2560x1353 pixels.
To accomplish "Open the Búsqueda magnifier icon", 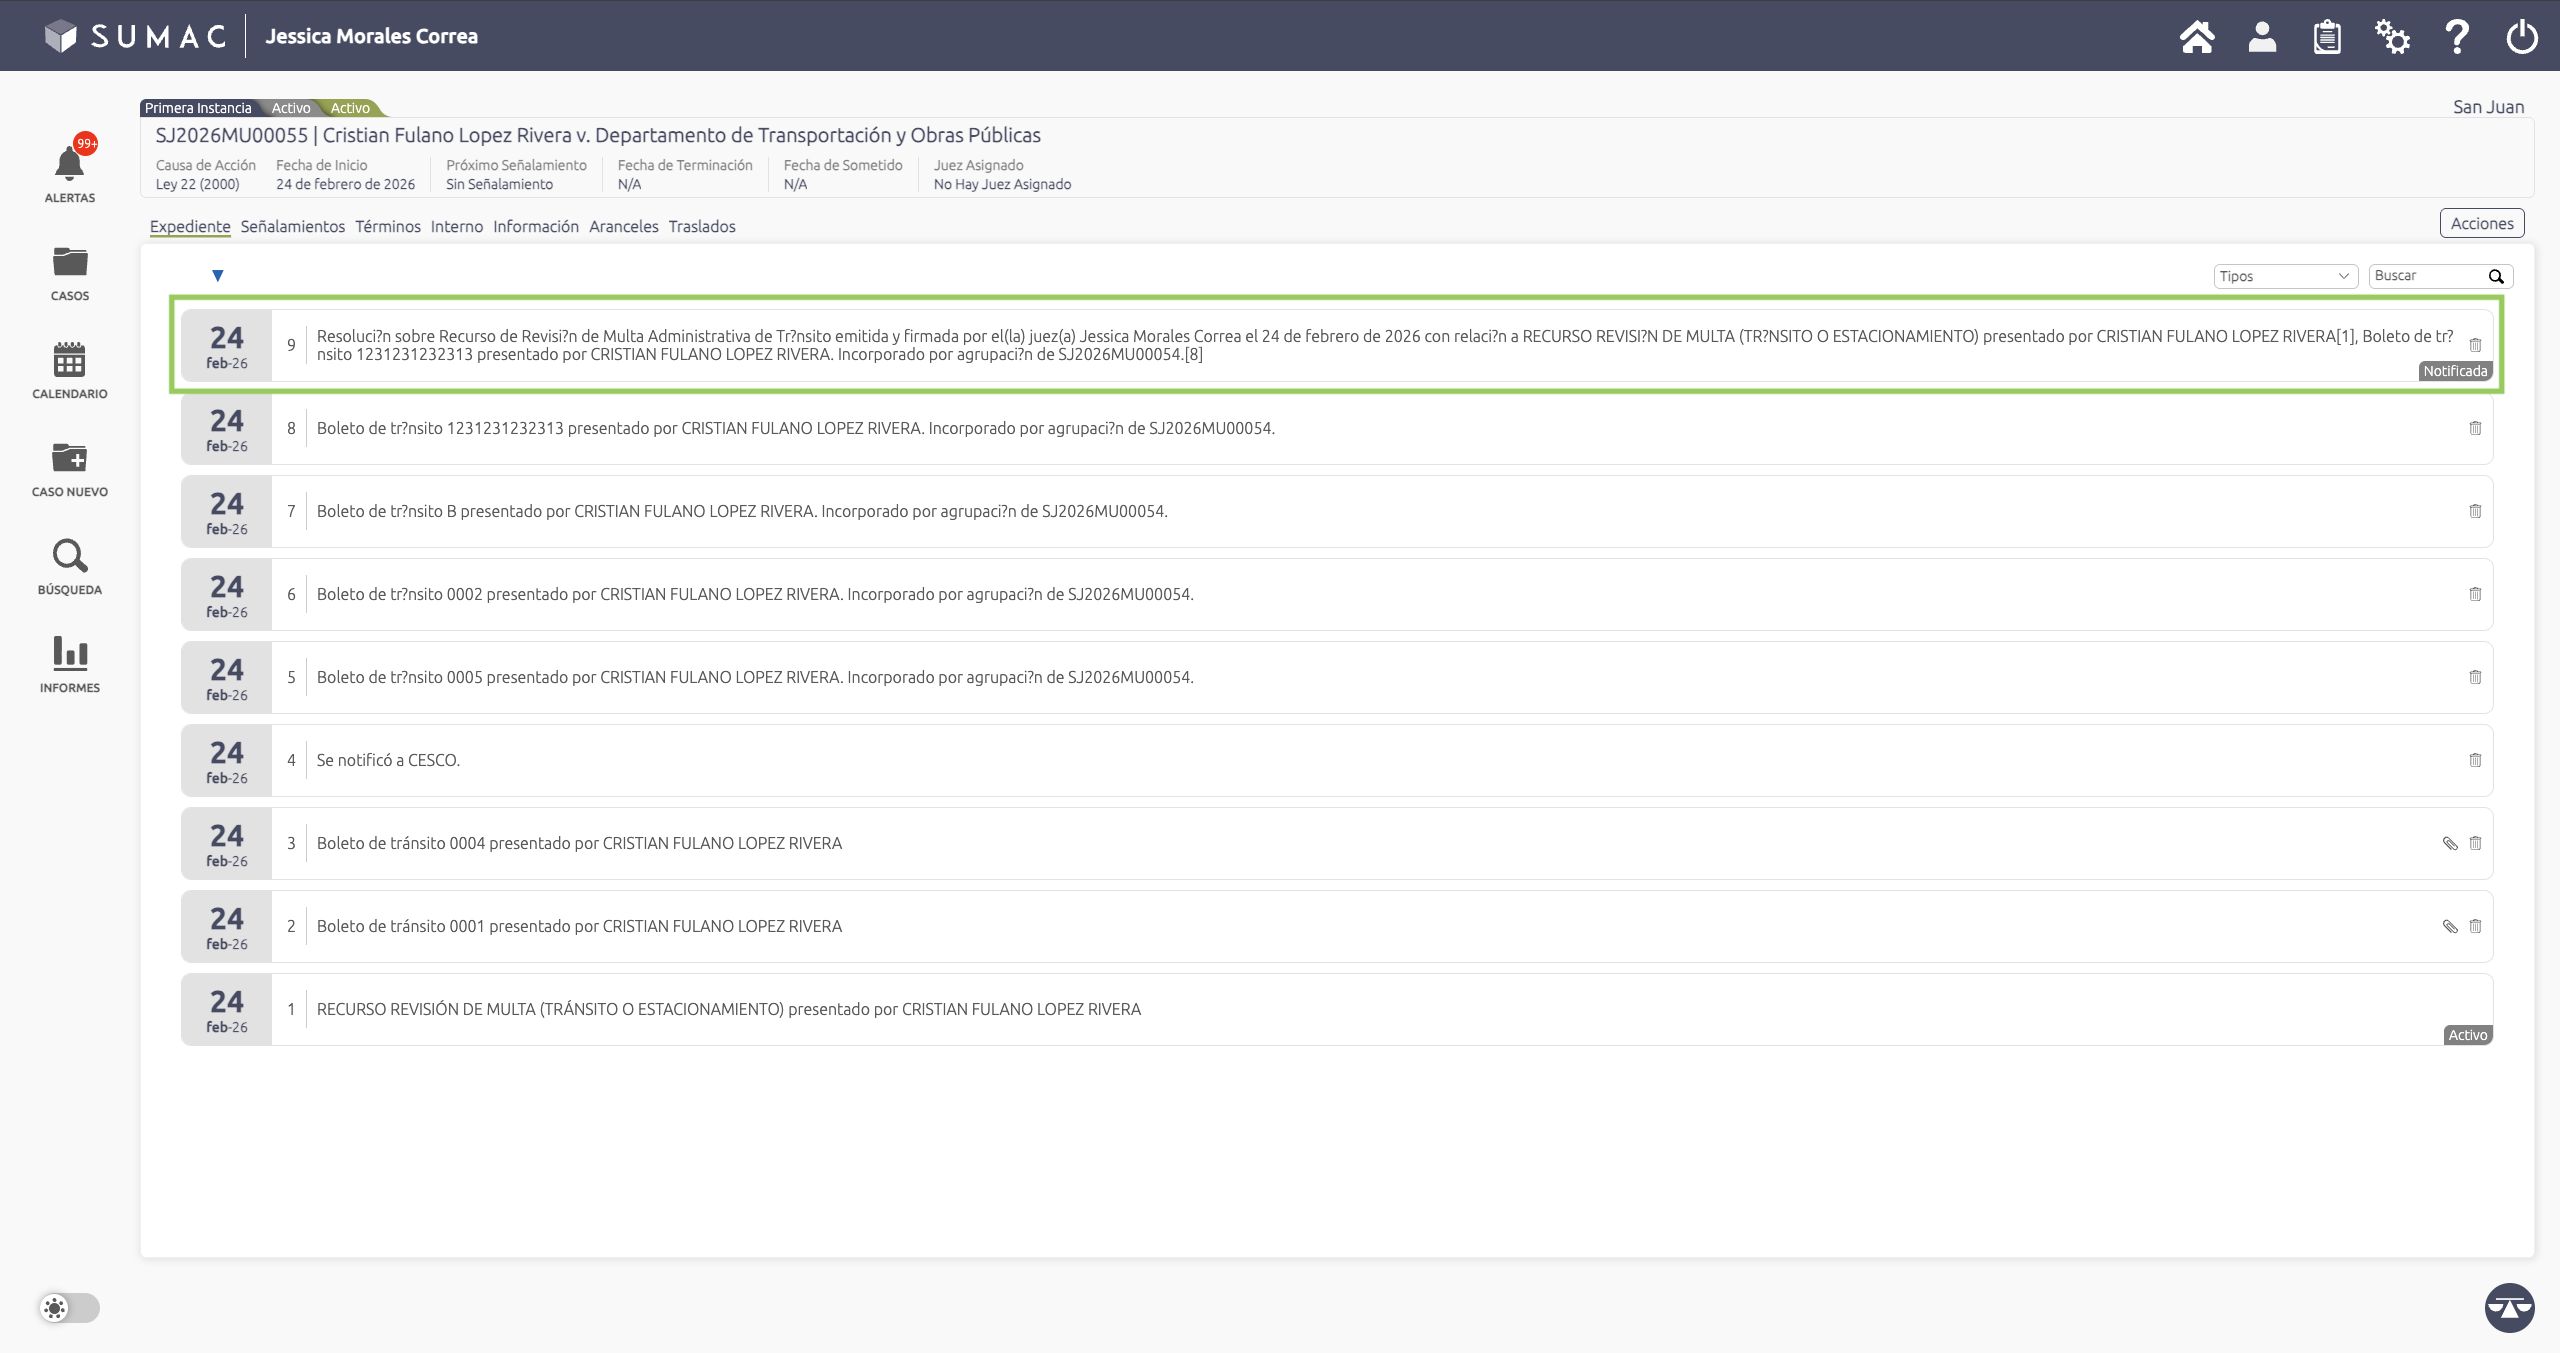I will (69, 557).
